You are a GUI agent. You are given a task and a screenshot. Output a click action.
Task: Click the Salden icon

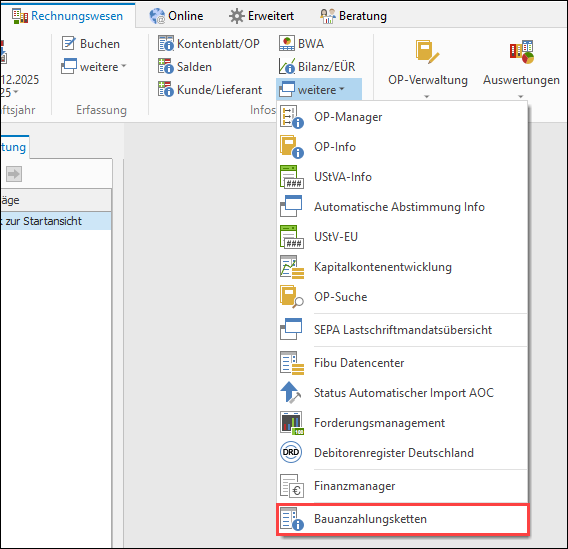[x=166, y=66]
